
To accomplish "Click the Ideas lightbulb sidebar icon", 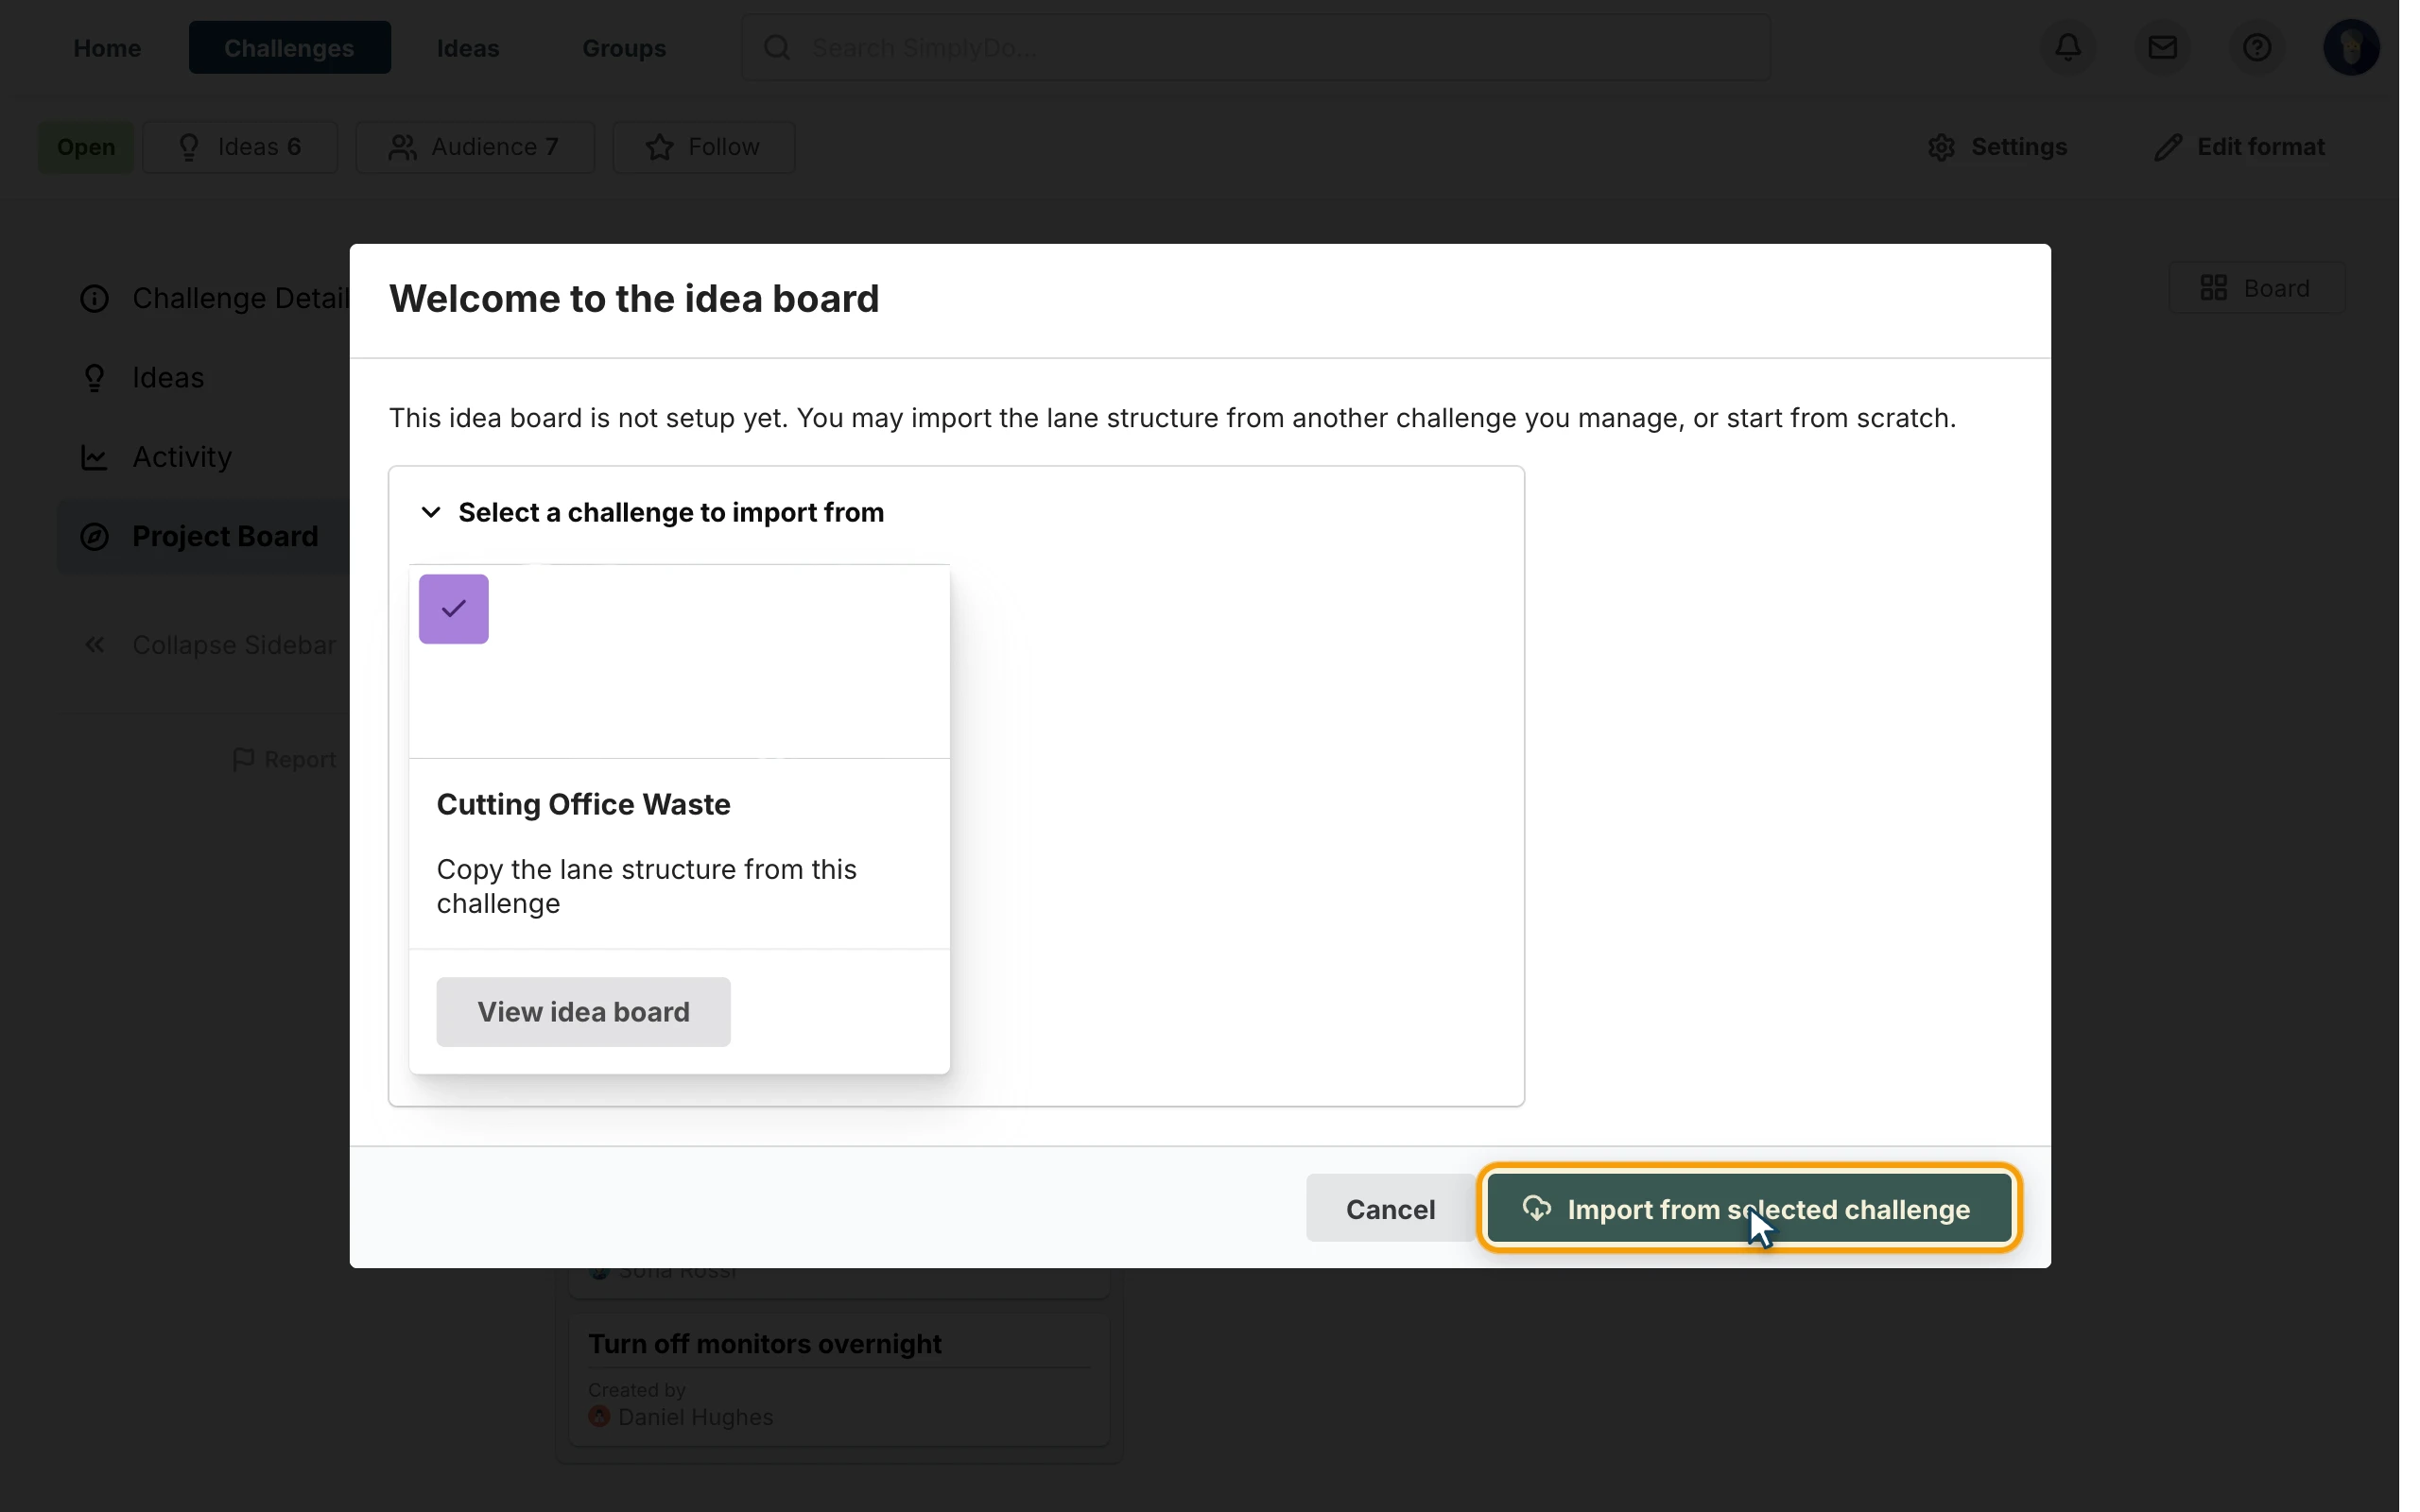I will pos(94,377).
